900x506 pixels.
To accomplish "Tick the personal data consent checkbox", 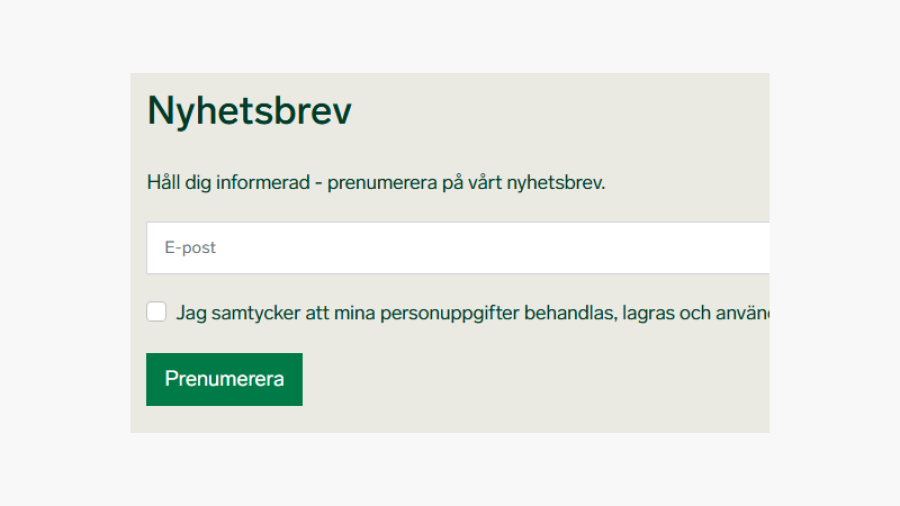I will (x=156, y=312).
